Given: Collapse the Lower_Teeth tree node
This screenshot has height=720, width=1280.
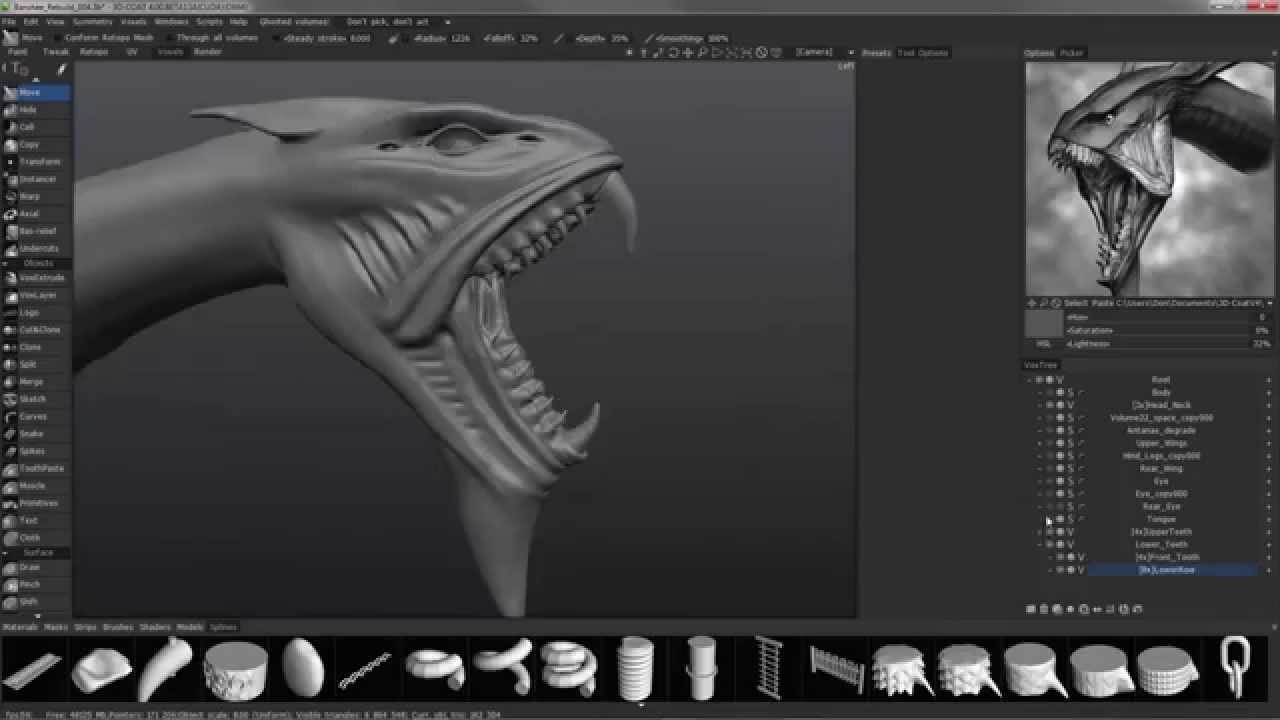Looking at the screenshot, I should click(1039, 544).
